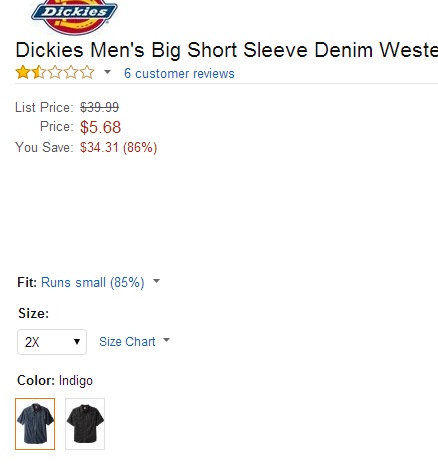Open the Runs small (85%) fit link
The image size is (438, 464).
point(93,282)
